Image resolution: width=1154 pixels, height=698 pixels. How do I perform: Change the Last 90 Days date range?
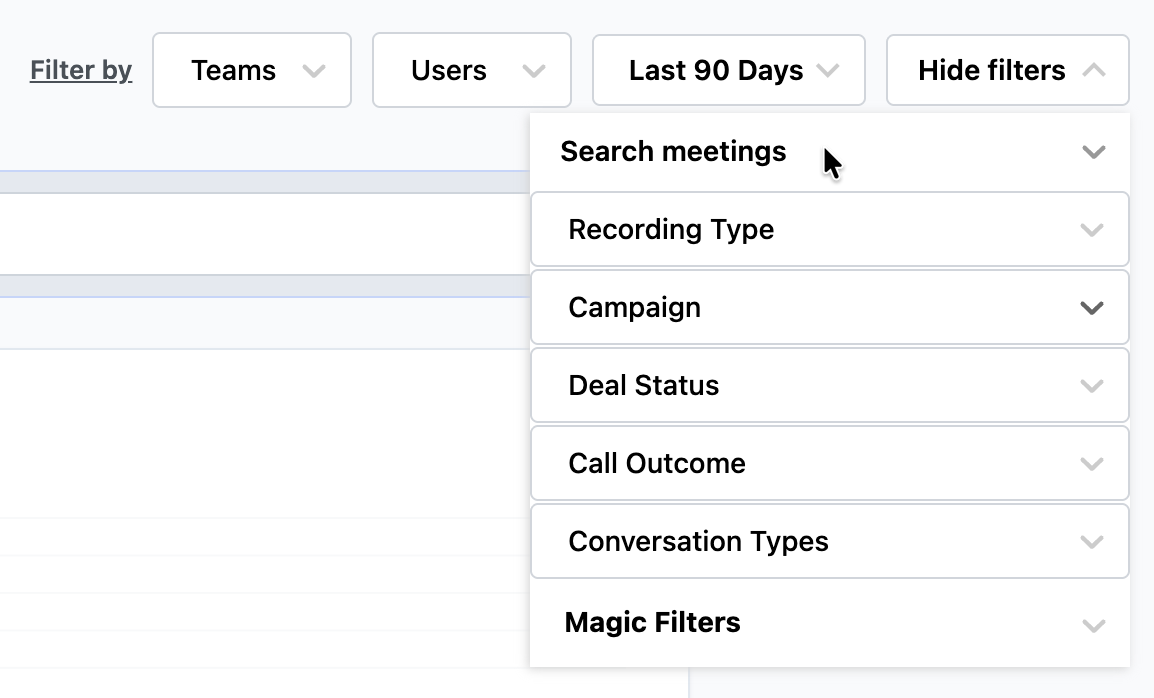728,71
